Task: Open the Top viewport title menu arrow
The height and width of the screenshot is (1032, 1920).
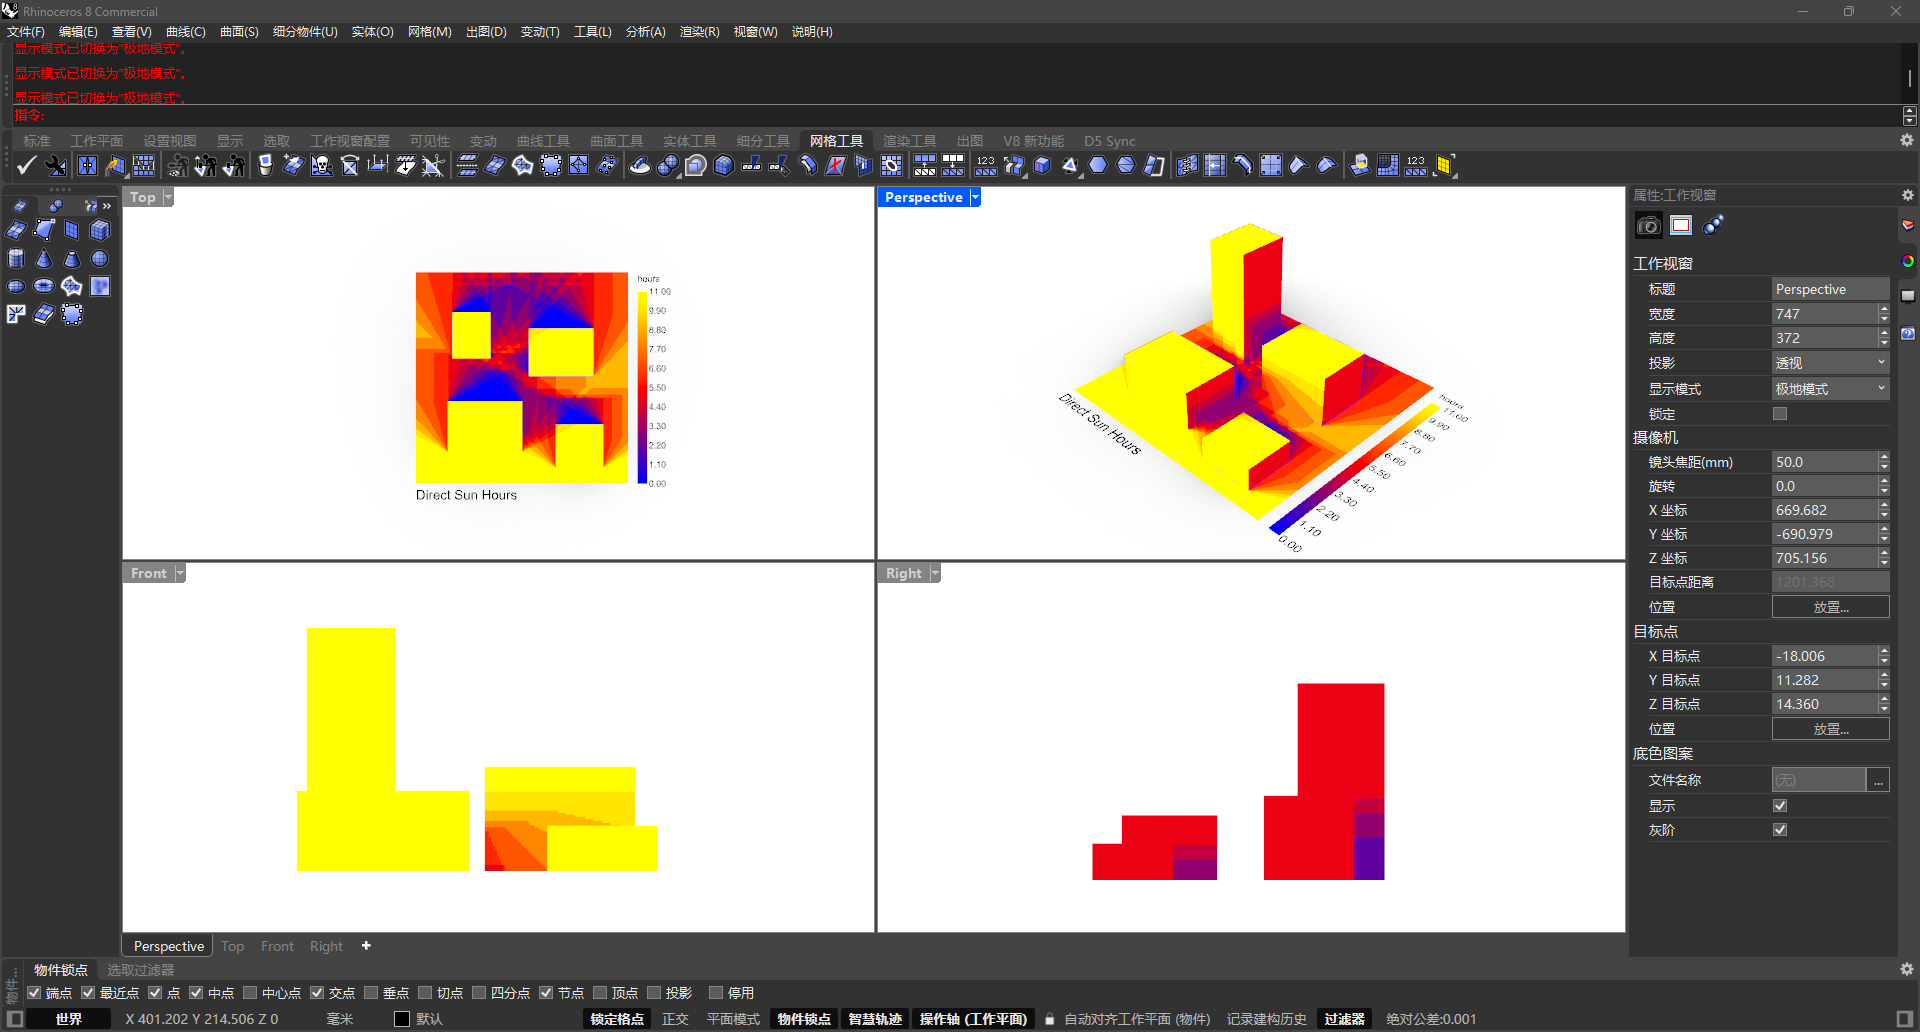Action: click(168, 197)
